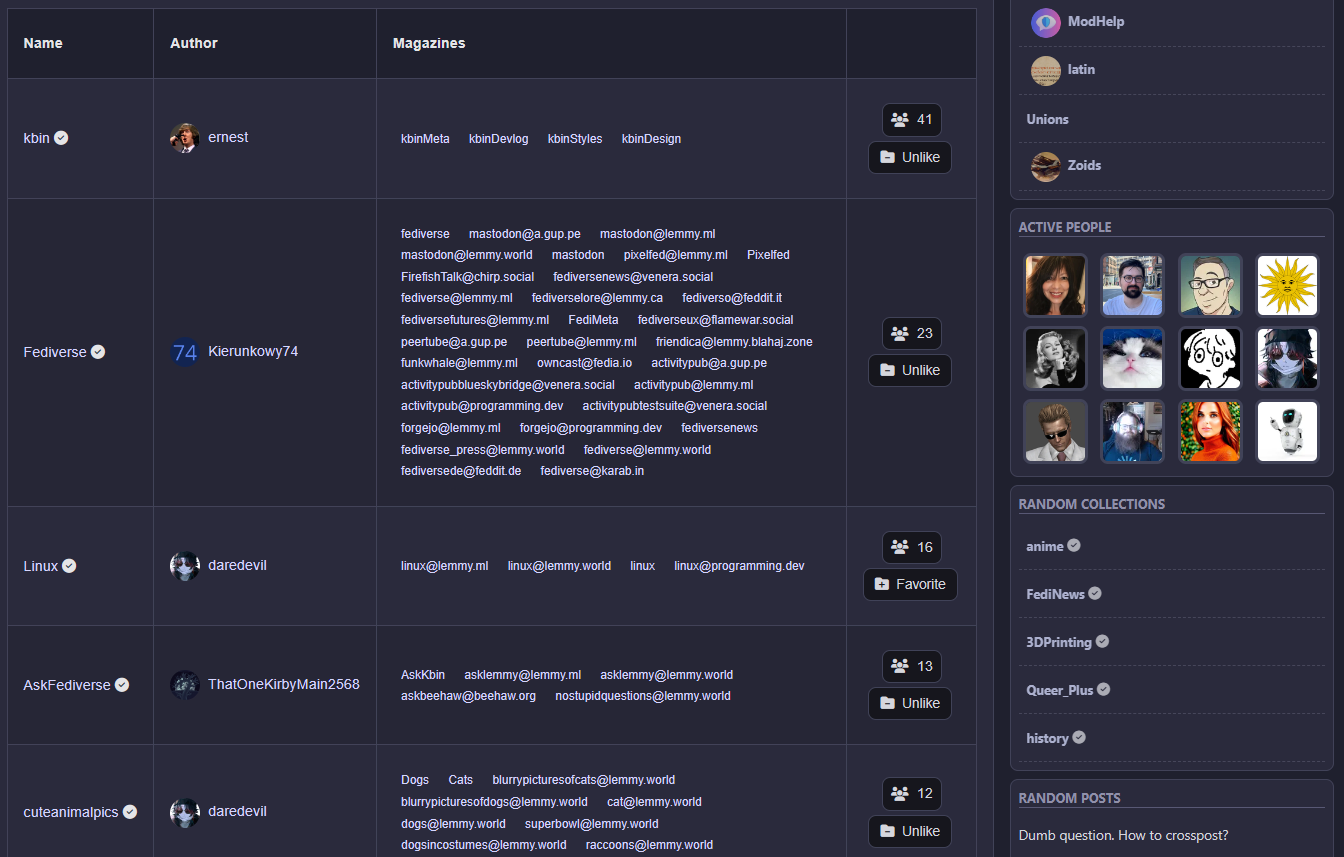
Task: Open the AskKbin magazine
Action: tap(423, 675)
